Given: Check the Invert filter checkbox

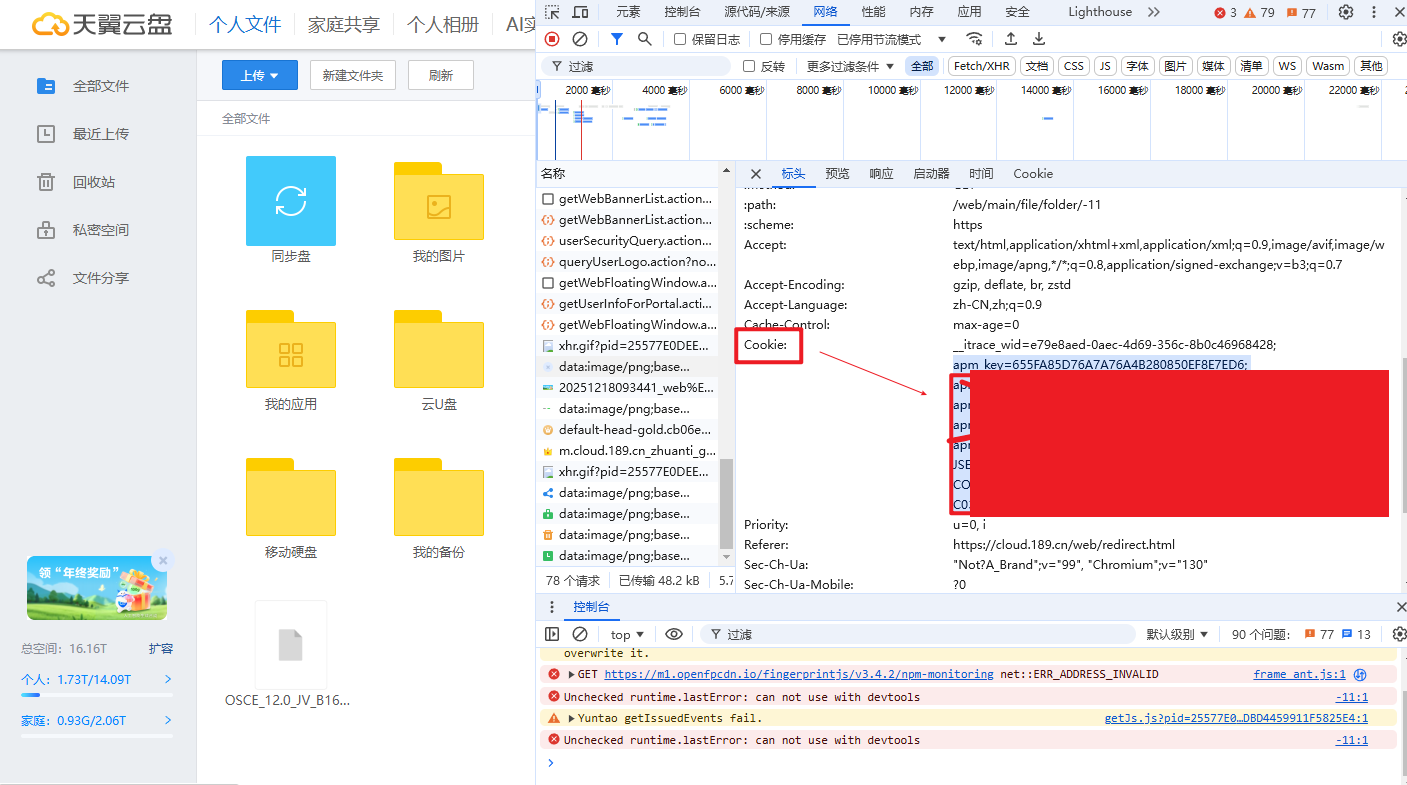Looking at the screenshot, I should pos(749,66).
